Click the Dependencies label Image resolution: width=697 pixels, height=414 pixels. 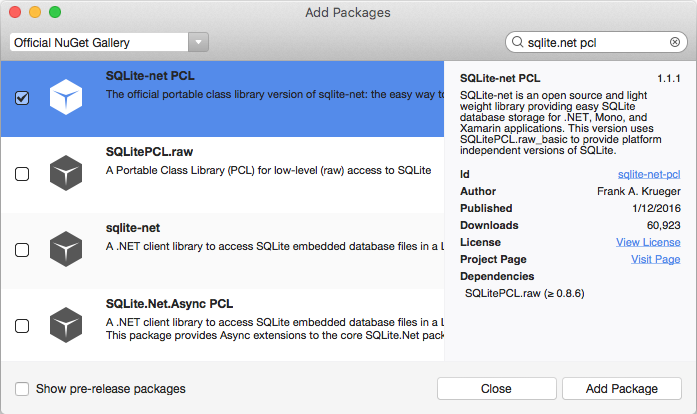tap(497, 276)
